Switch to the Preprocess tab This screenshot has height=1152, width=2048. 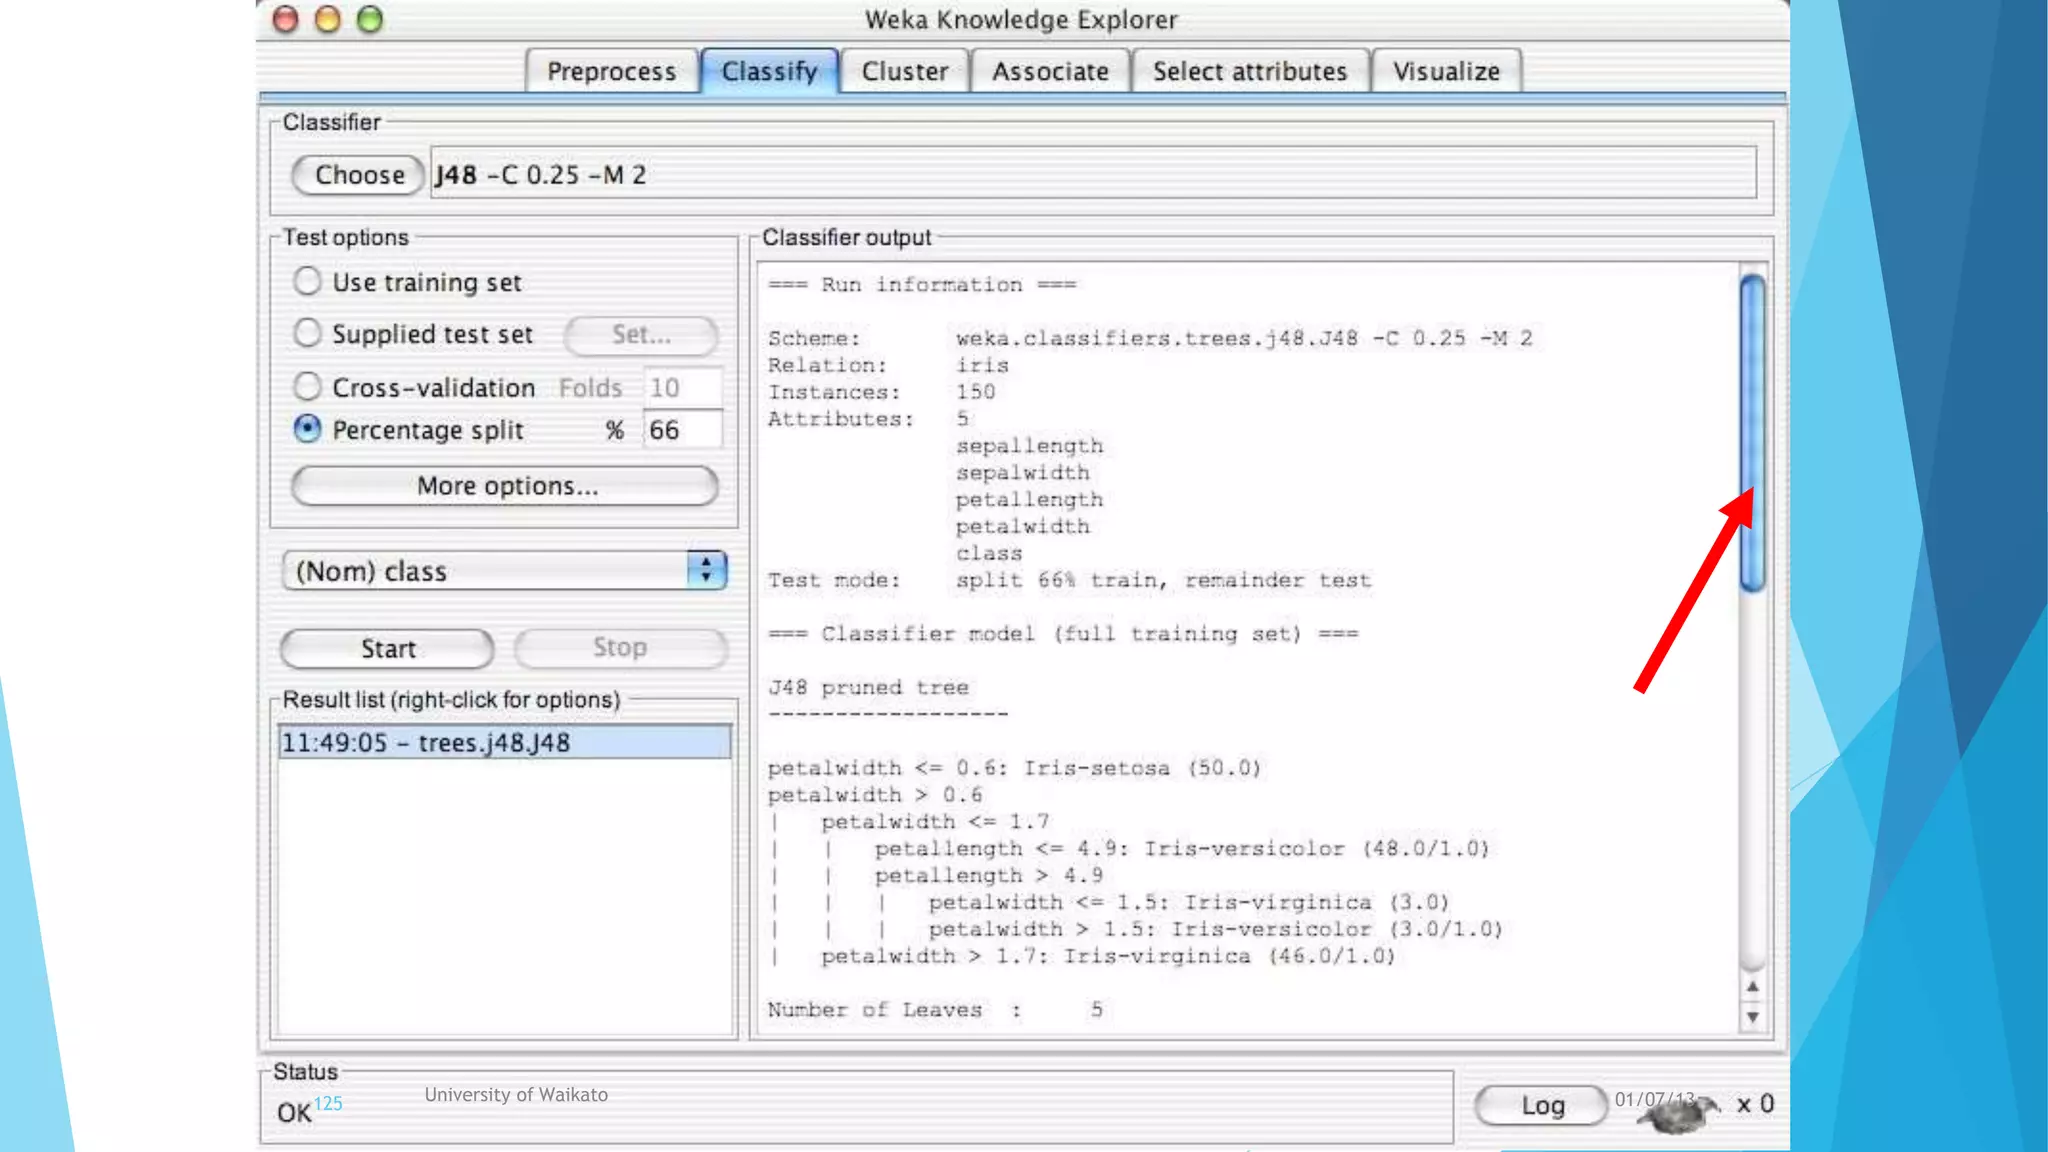click(x=611, y=71)
